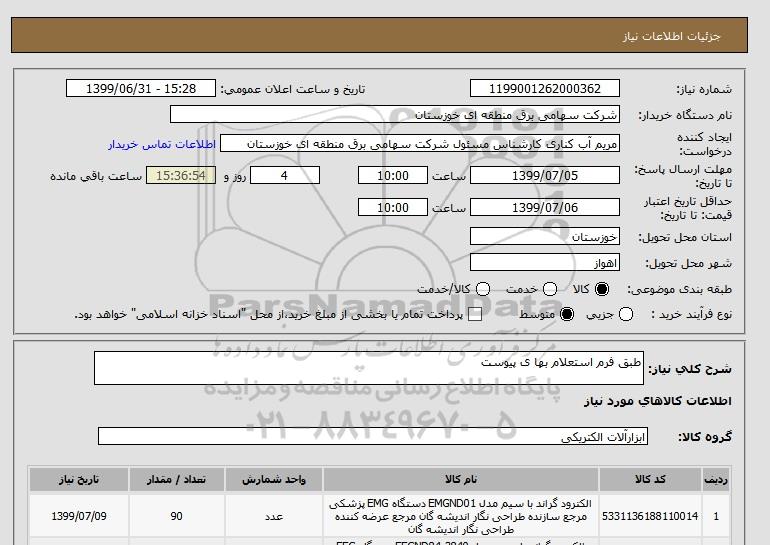770x545 pixels.
Task: Click the delivery province field خوزستان
Action: click(x=545, y=236)
